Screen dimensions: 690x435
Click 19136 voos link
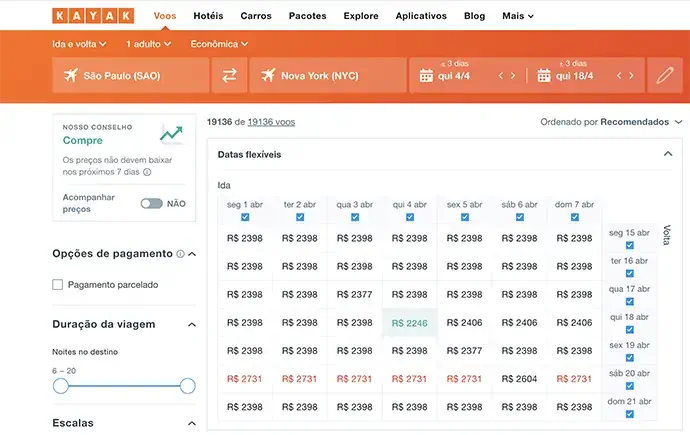(272, 122)
